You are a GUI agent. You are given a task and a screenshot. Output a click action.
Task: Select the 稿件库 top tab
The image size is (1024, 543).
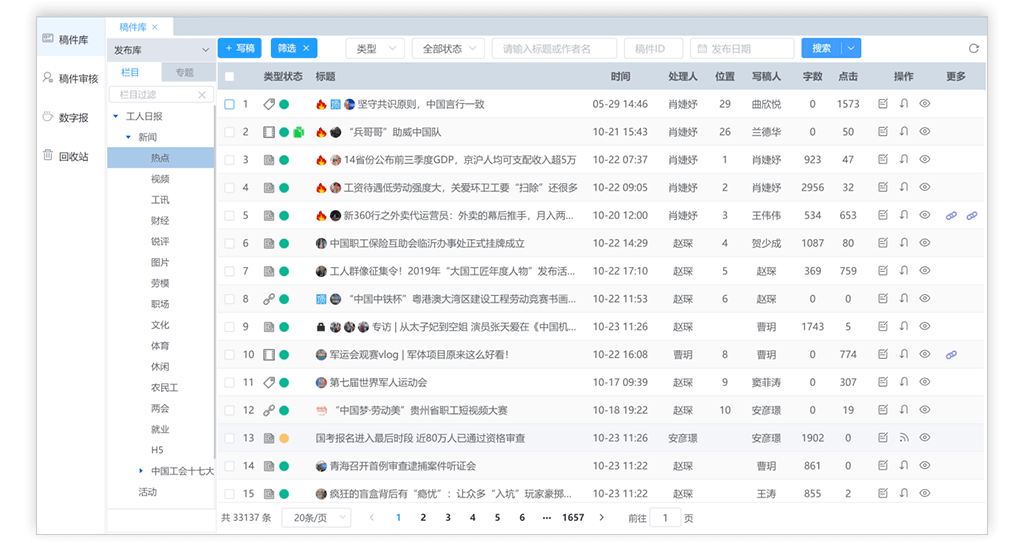[133, 27]
